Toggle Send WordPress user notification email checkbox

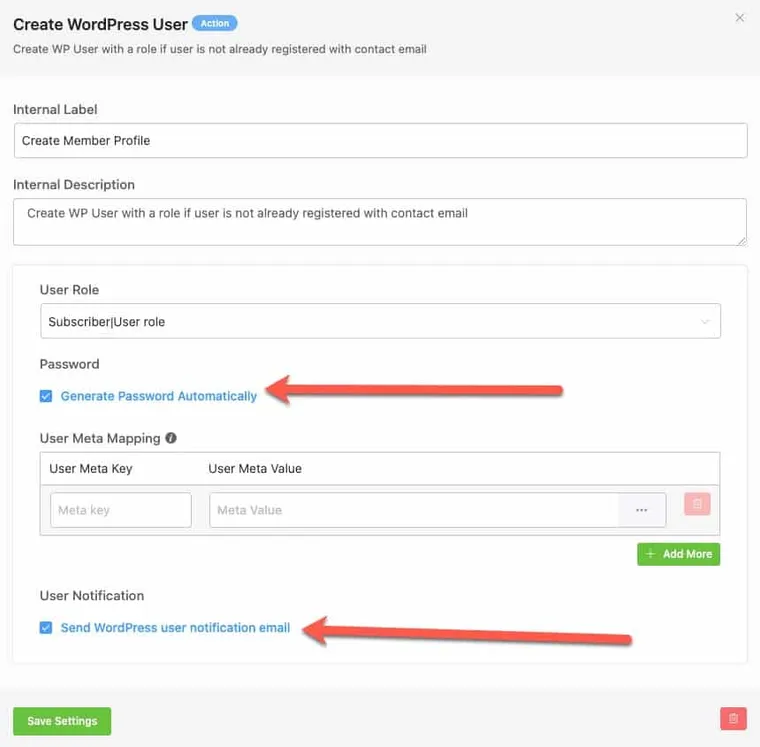pos(46,628)
